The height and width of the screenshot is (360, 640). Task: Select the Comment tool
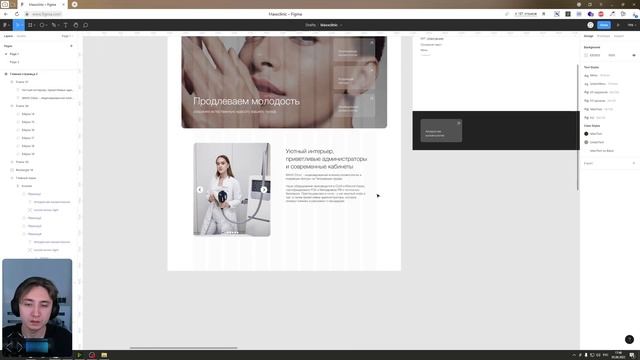pyautogui.click(x=86, y=25)
